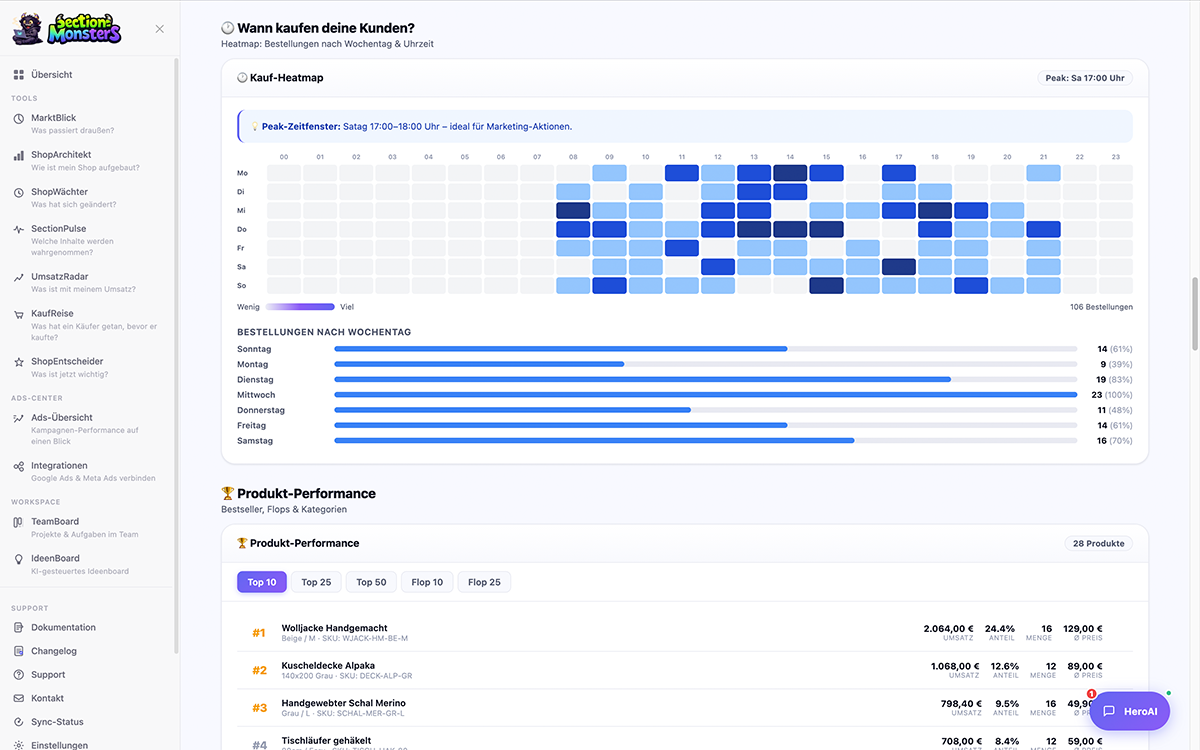
Task: Click the Peak: Sa 17:00 Uhr badge
Action: coord(1085,78)
